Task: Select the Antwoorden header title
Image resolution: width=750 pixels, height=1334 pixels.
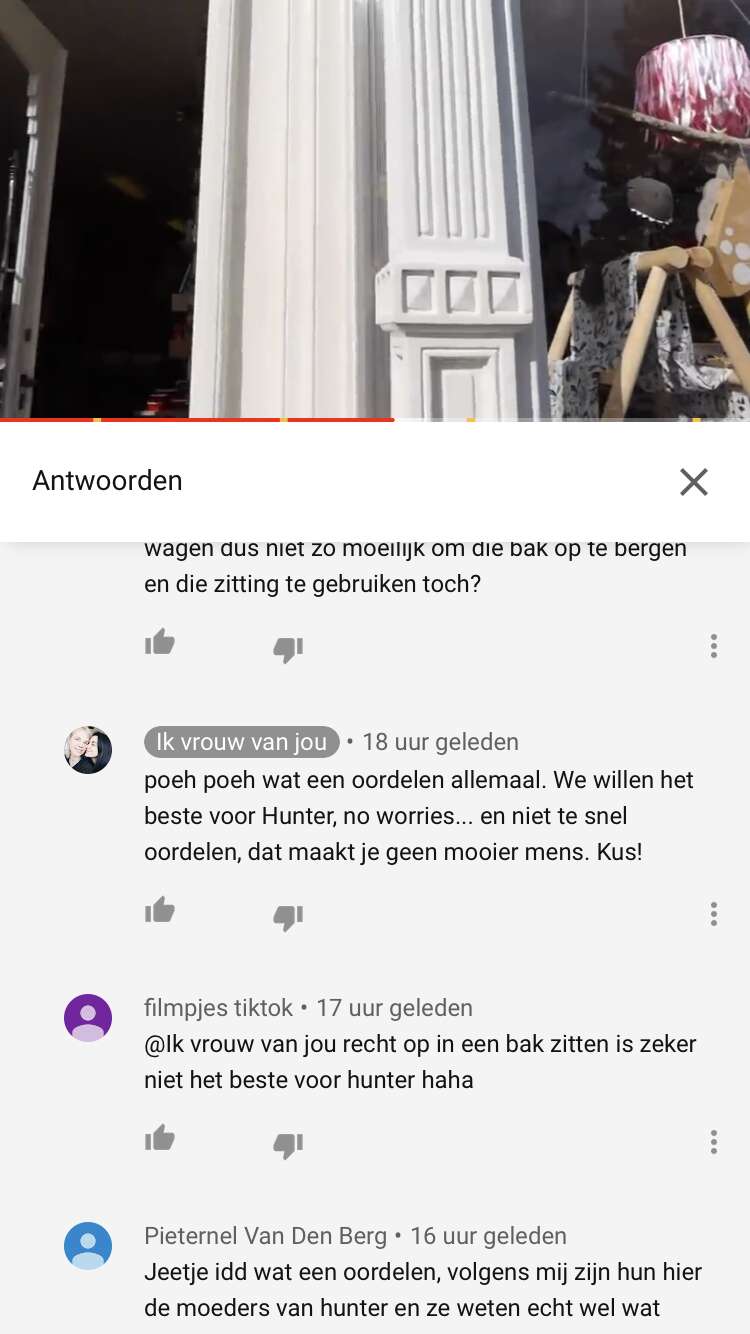Action: 108,481
